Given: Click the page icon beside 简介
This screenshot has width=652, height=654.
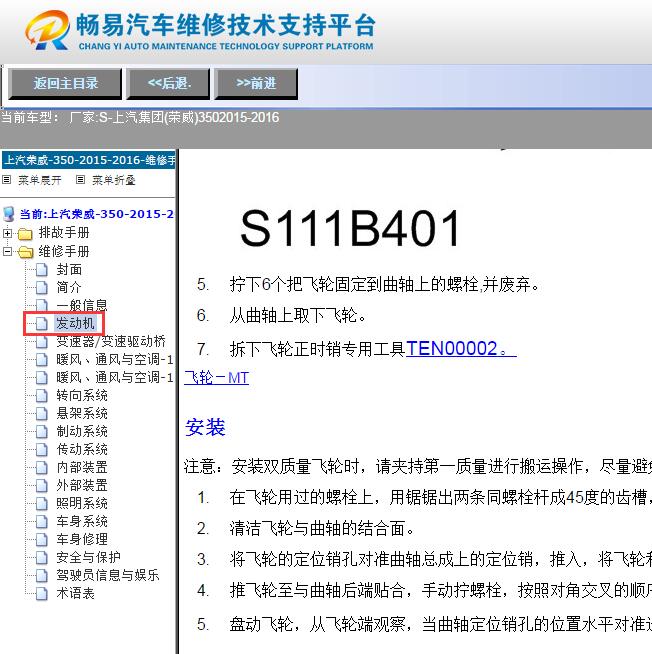Looking at the screenshot, I should click(42, 288).
